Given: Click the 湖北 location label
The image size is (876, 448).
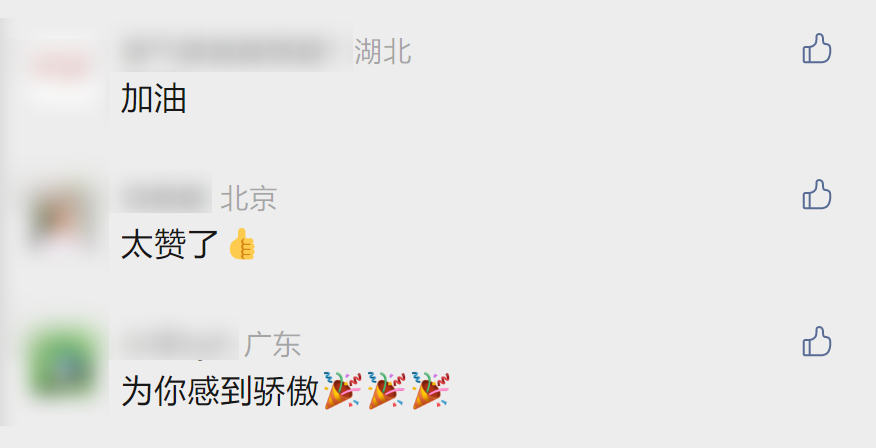Looking at the screenshot, I should point(383,52).
